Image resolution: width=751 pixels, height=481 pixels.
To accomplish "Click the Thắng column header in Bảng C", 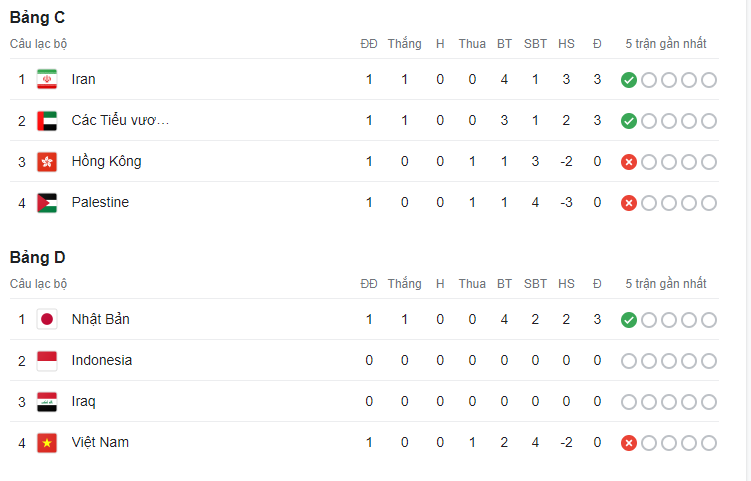I will coord(405,44).
